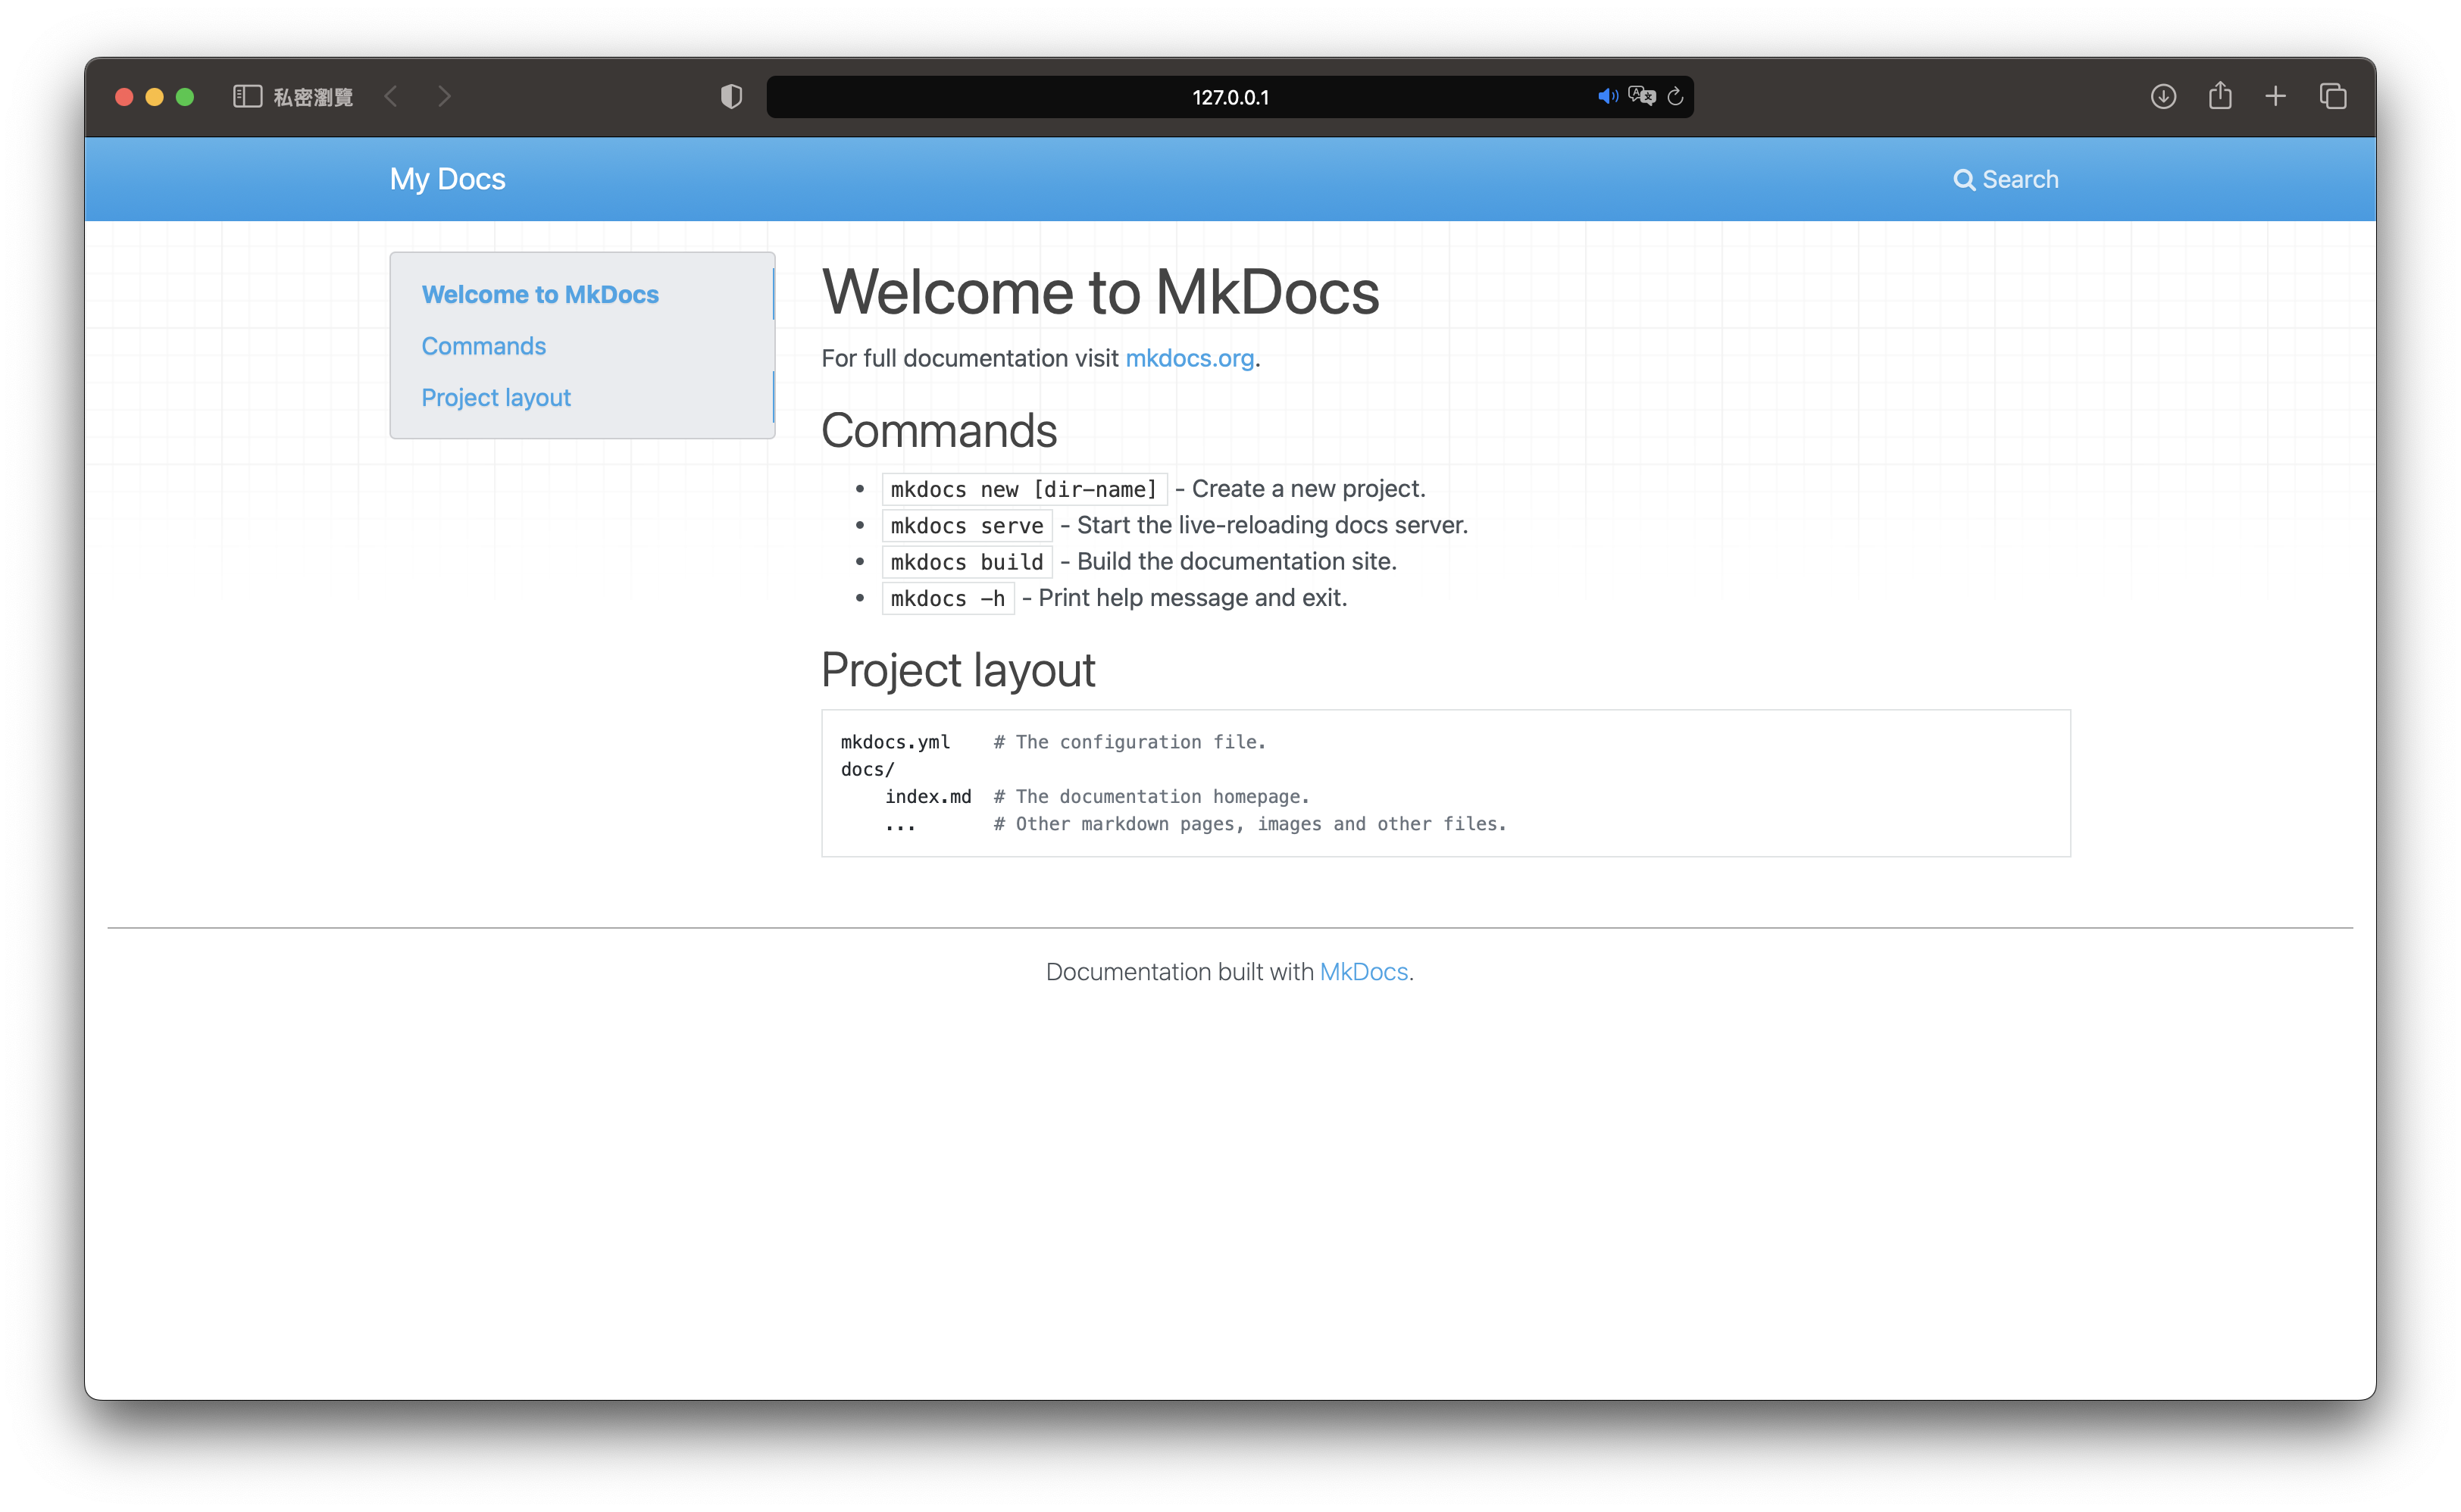Reload page with refresh icon
The image size is (2461, 1512).
(x=1676, y=97)
